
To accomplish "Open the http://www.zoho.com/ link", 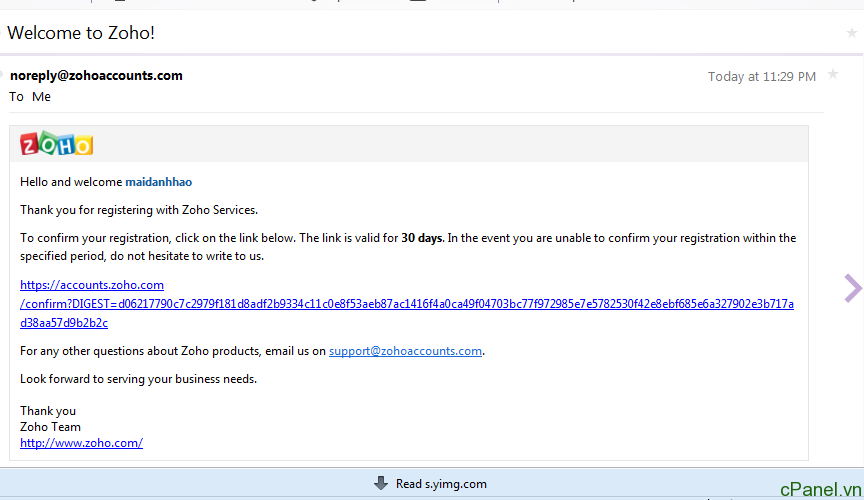I will 82,443.
